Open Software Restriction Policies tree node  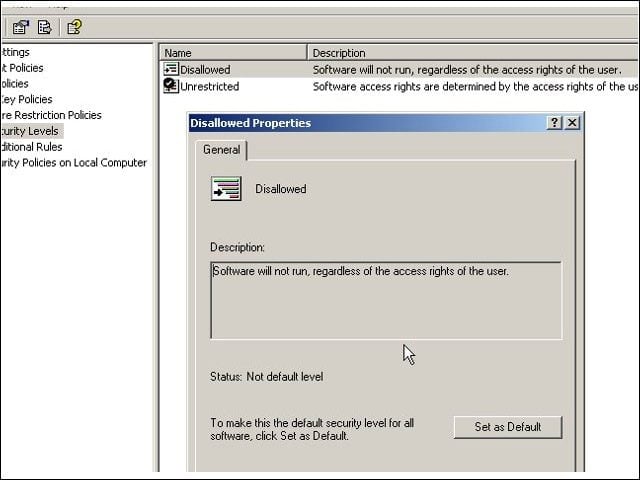coord(51,115)
